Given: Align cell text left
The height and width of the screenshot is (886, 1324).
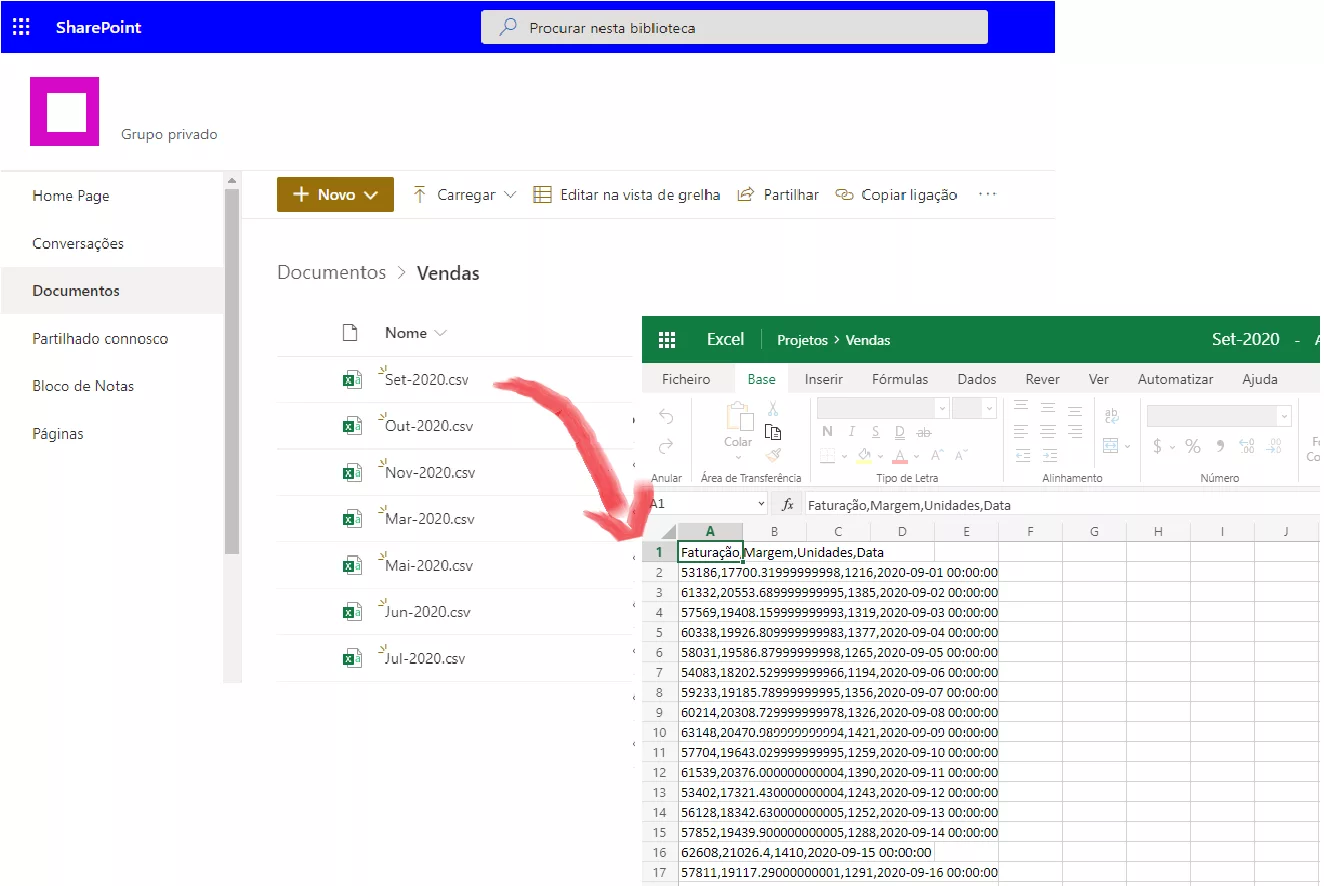Looking at the screenshot, I should [x=1021, y=431].
